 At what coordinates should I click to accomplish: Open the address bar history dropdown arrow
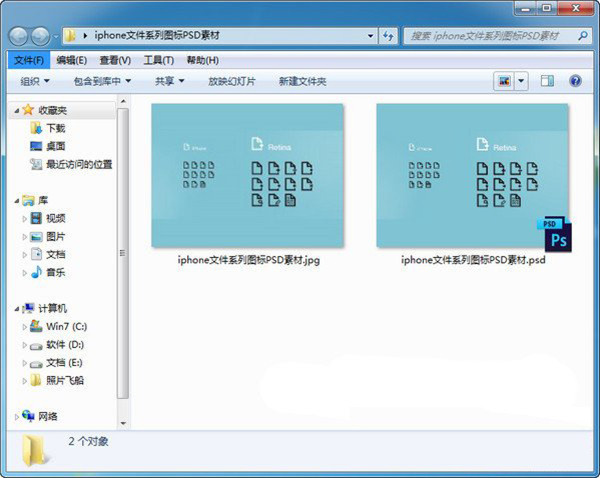click(370, 36)
